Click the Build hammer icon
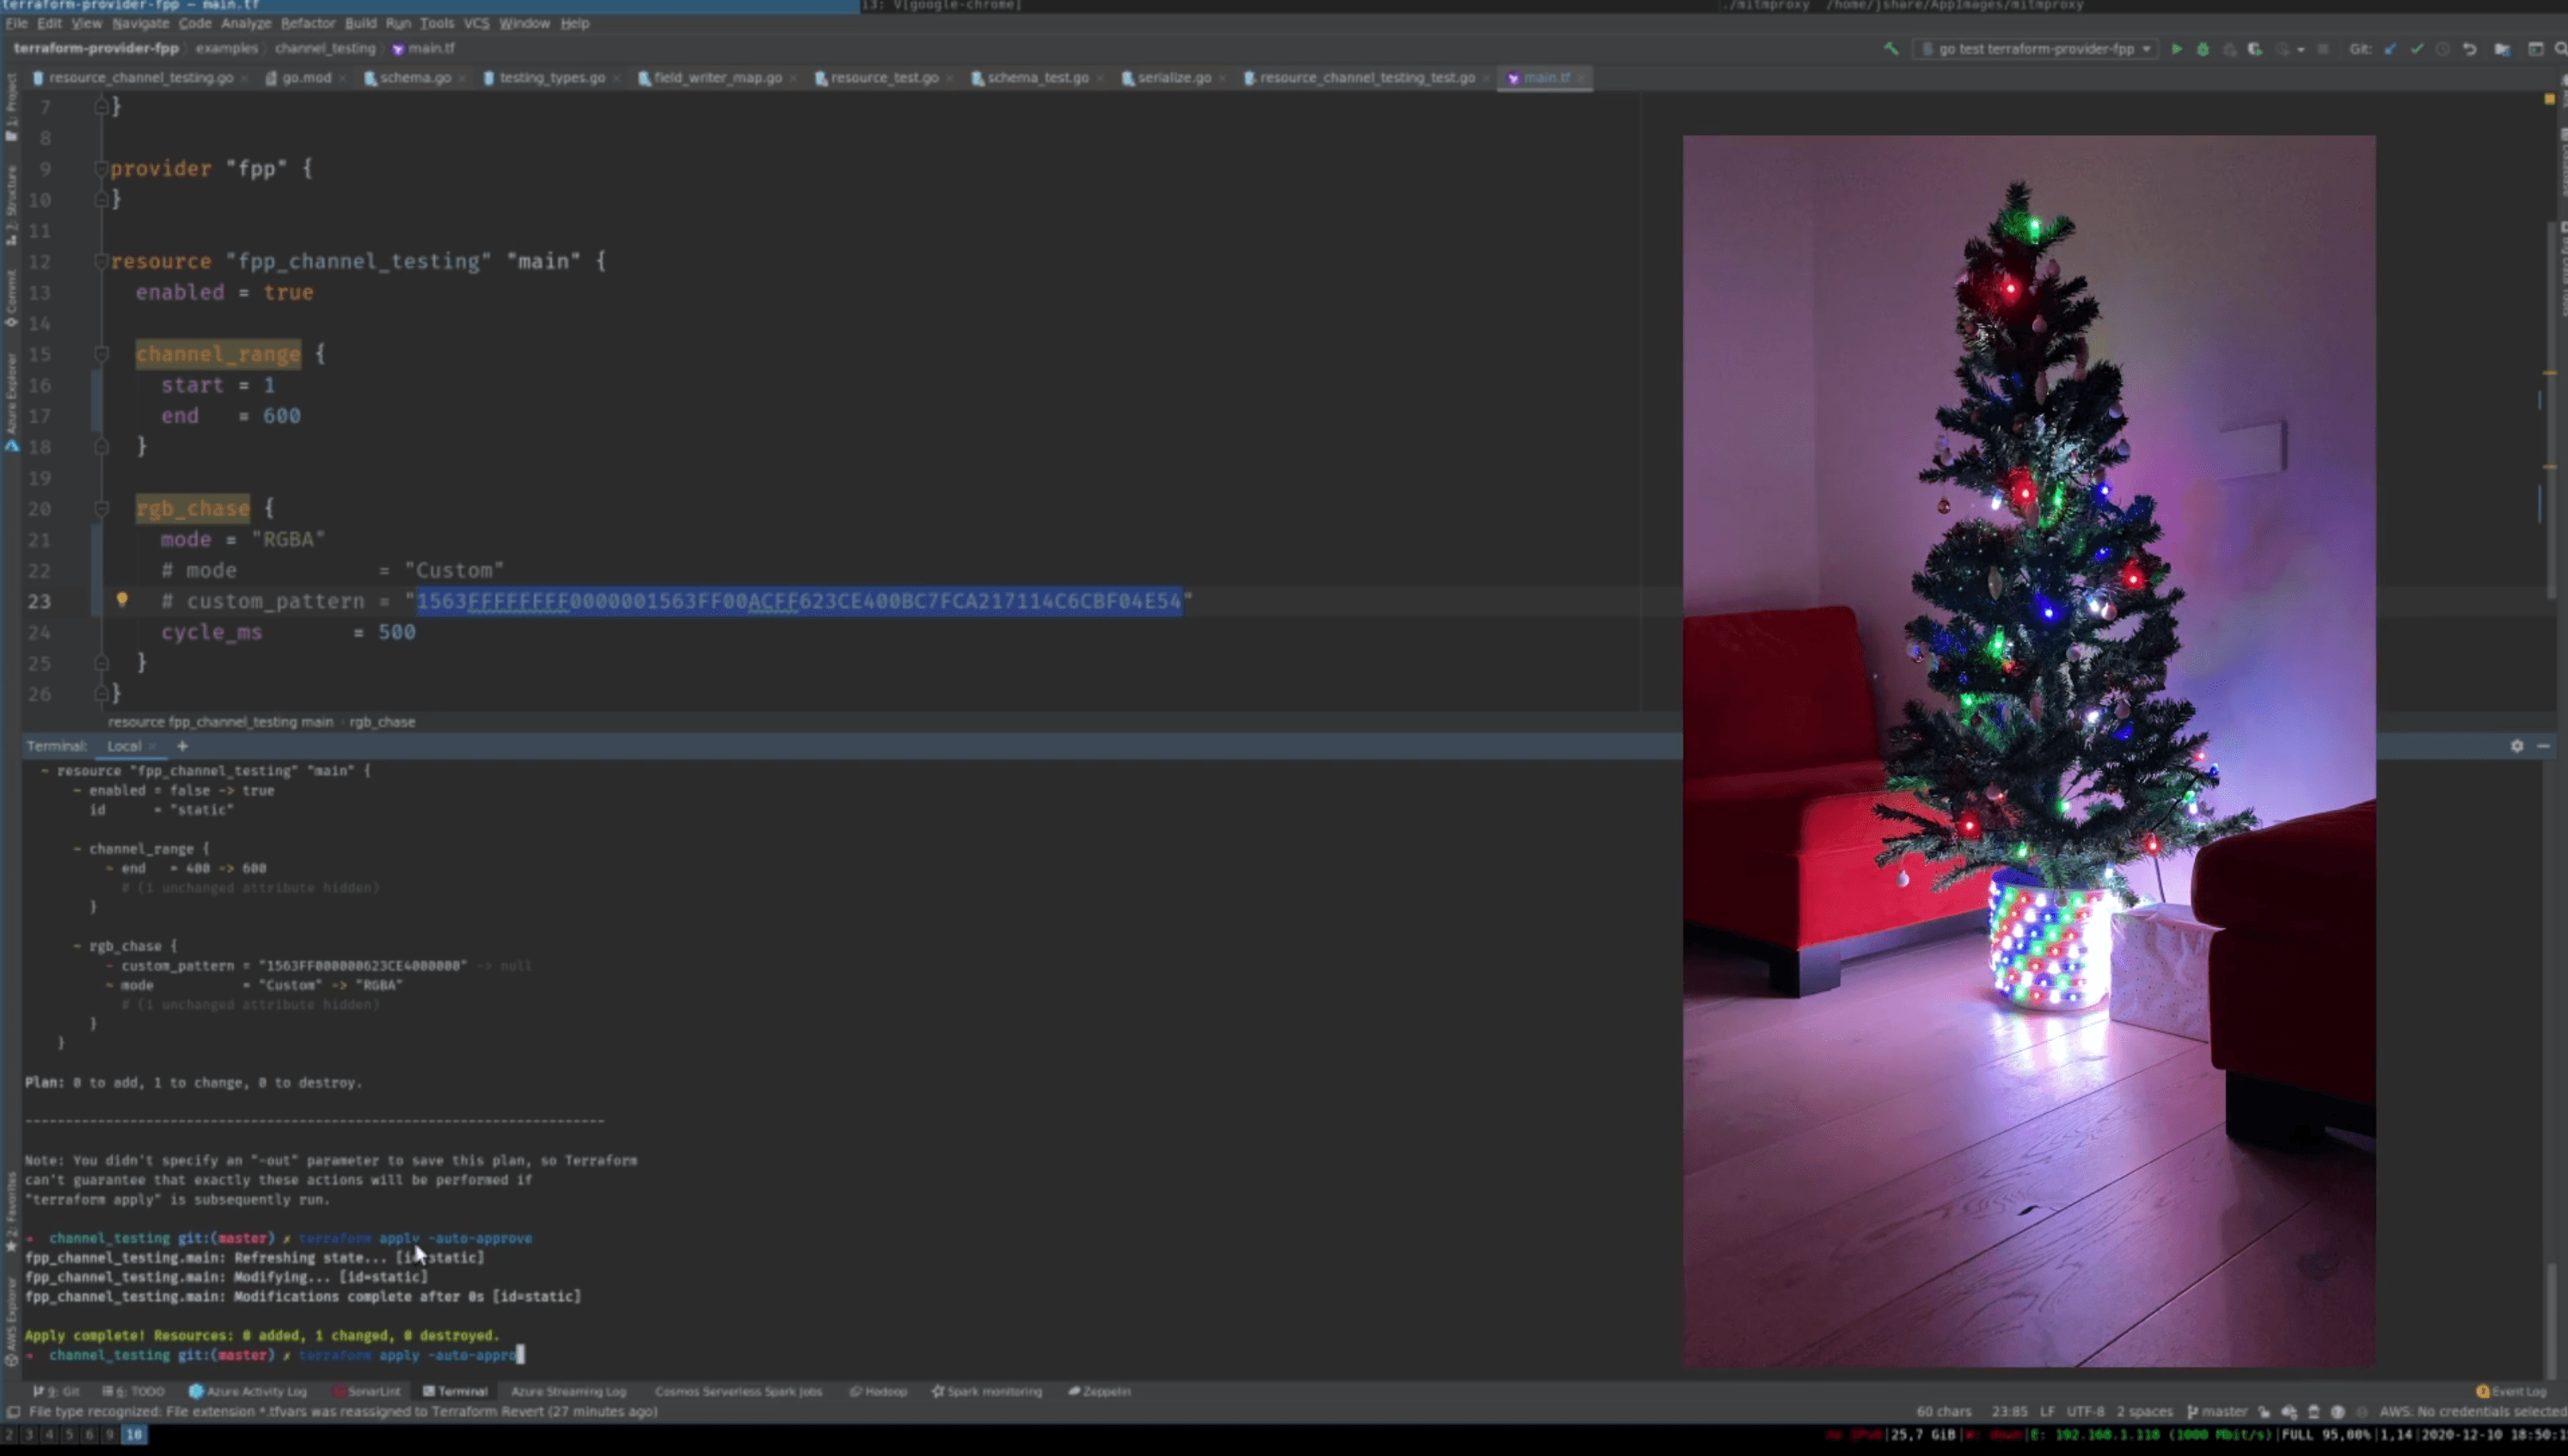This screenshot has height=1456, width=2568. [1891, 49]
